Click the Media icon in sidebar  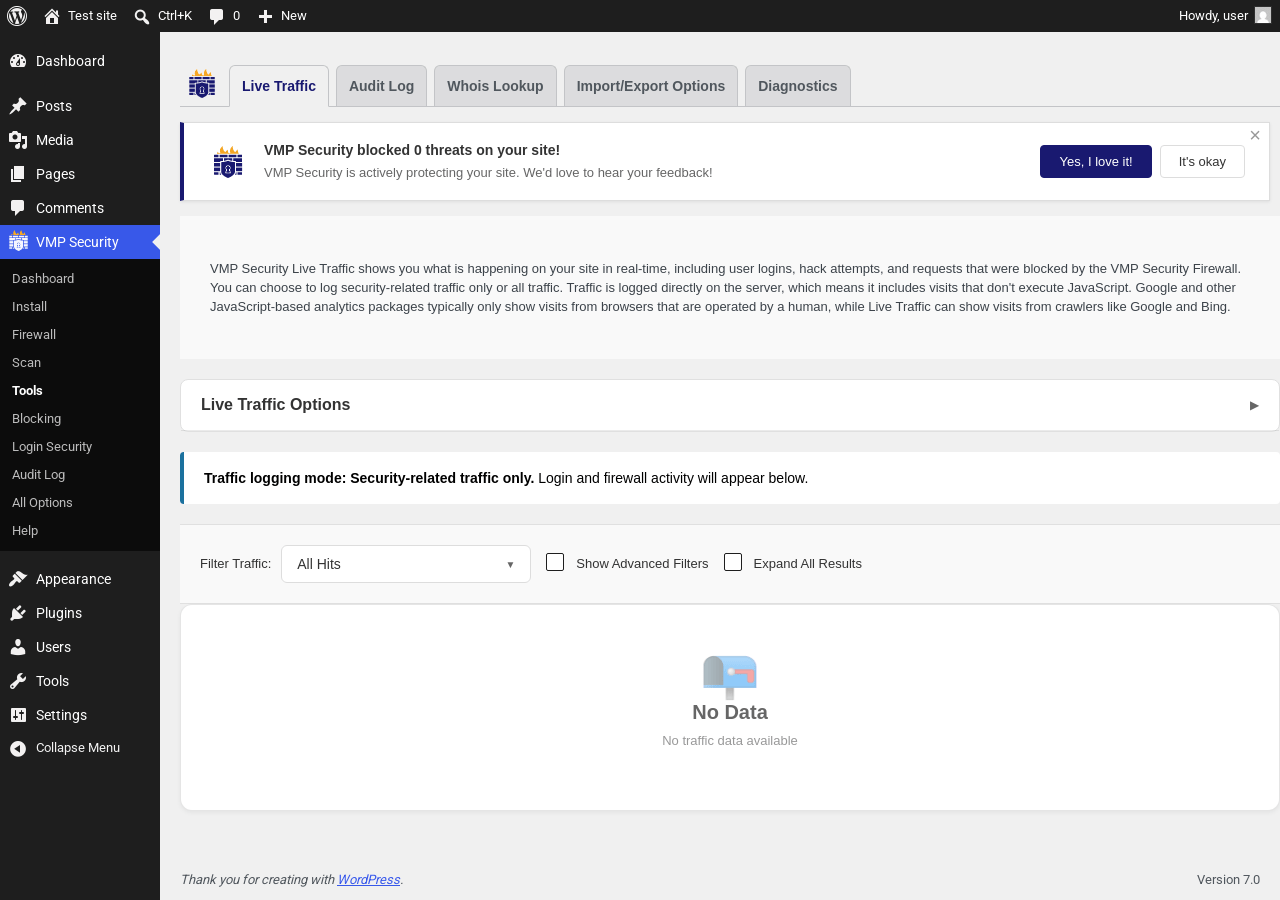[x=18, y=140]
